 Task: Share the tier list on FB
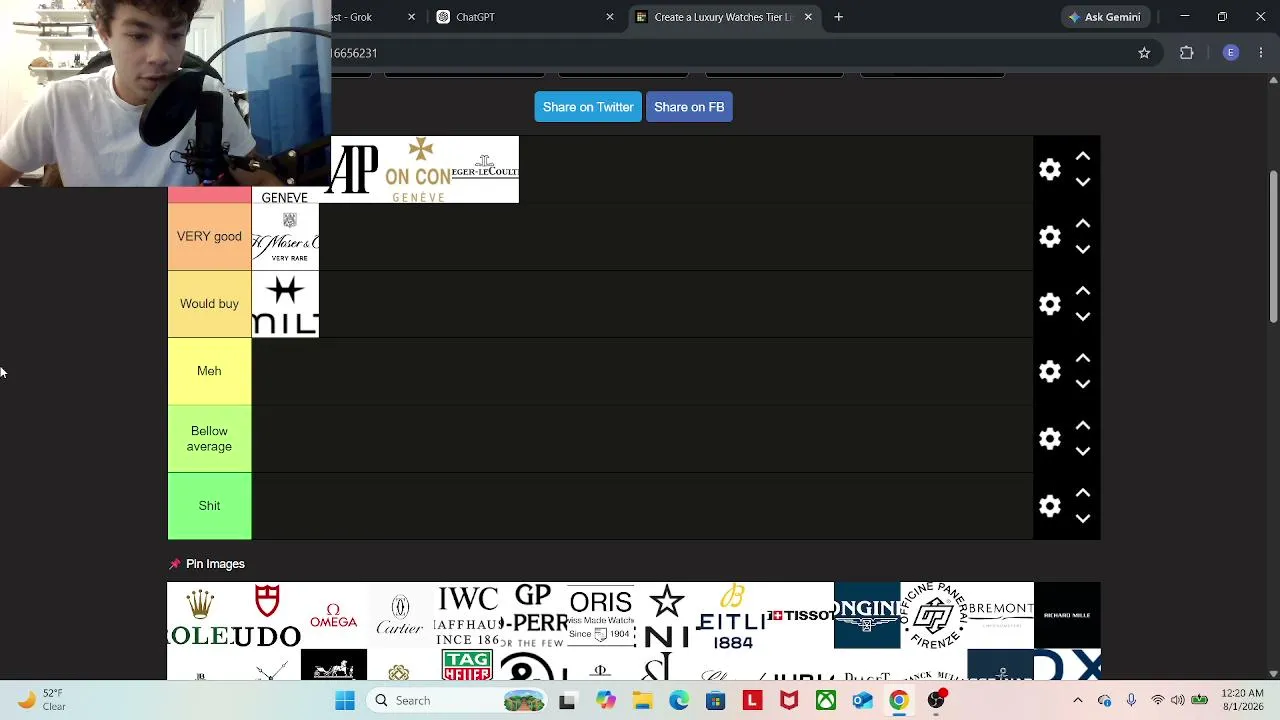point(689,107)
